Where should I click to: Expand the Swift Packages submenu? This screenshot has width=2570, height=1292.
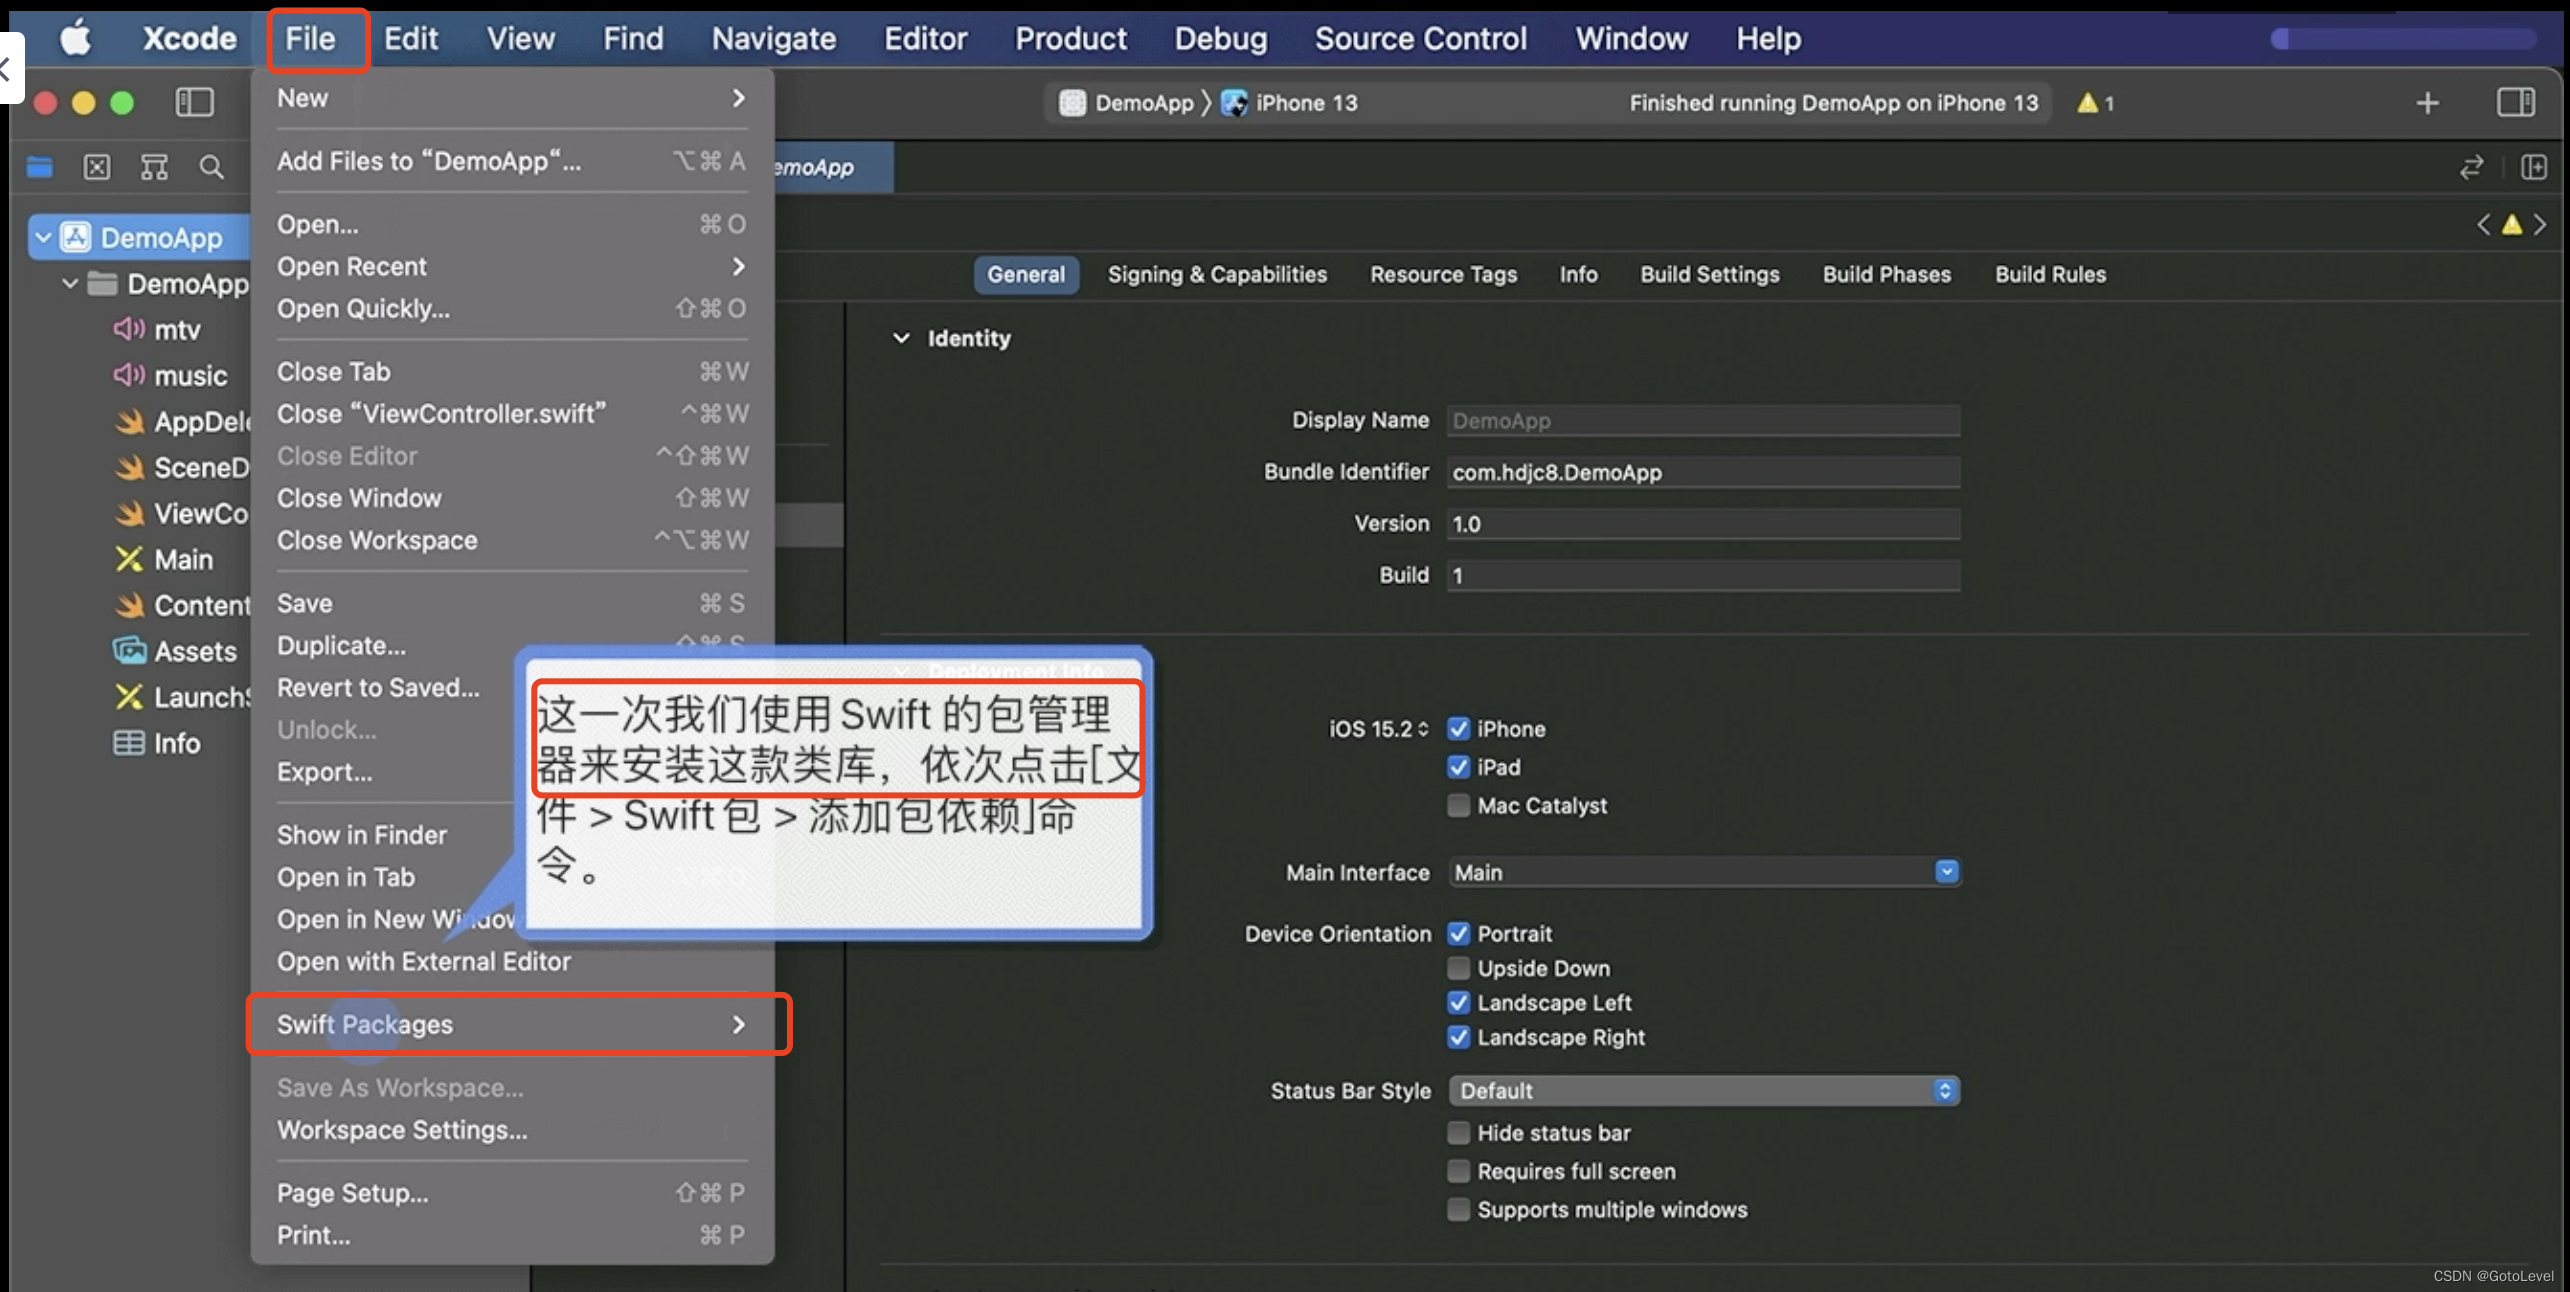[x=512, y=1025]
